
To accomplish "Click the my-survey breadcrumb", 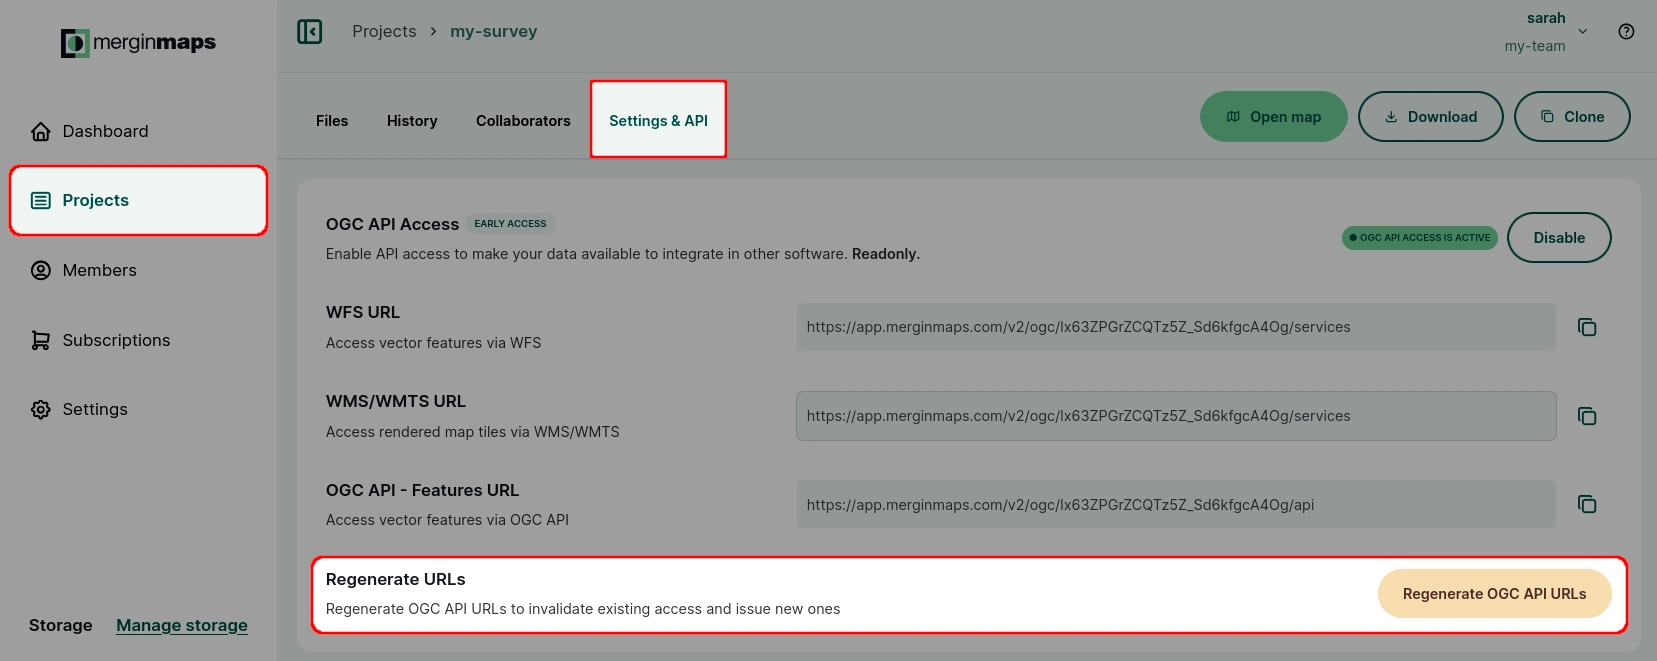I will [x=493, y=32].
